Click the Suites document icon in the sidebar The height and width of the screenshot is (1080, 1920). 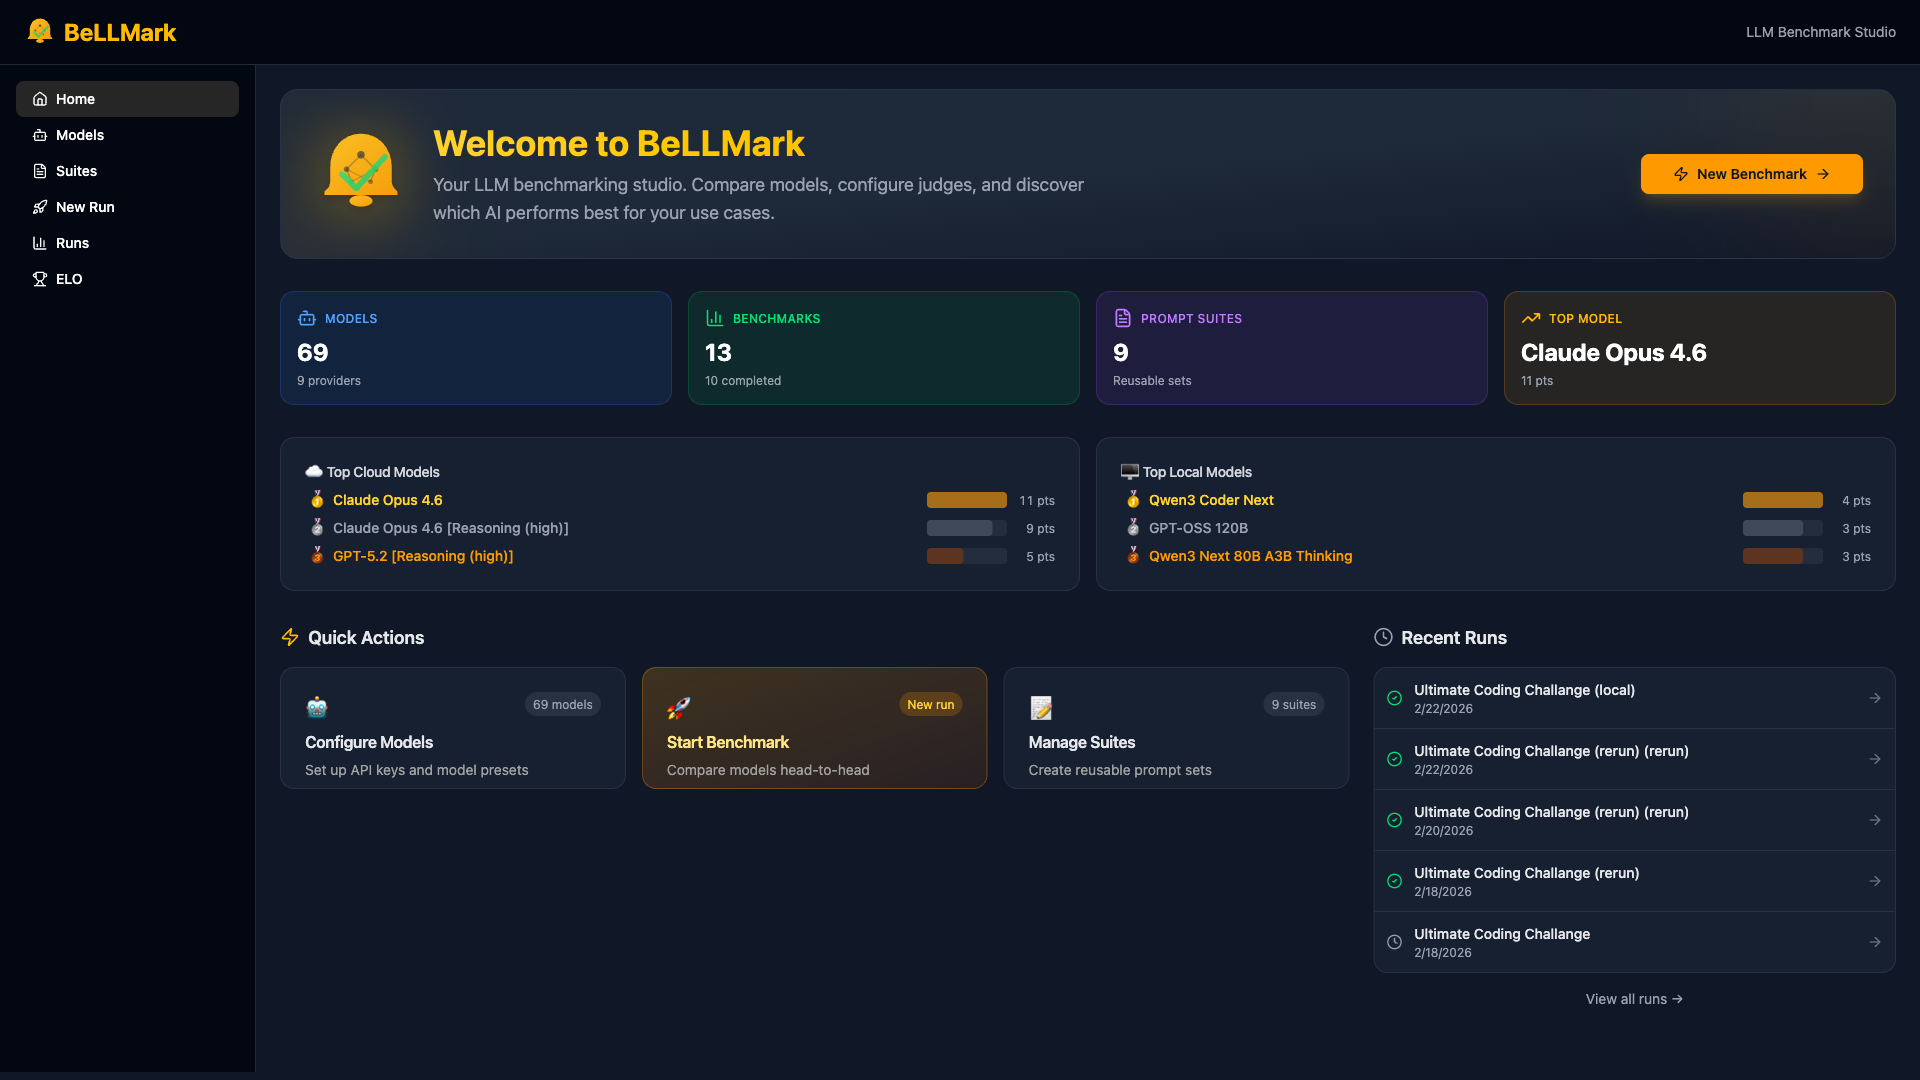click(x=39, y=171)
